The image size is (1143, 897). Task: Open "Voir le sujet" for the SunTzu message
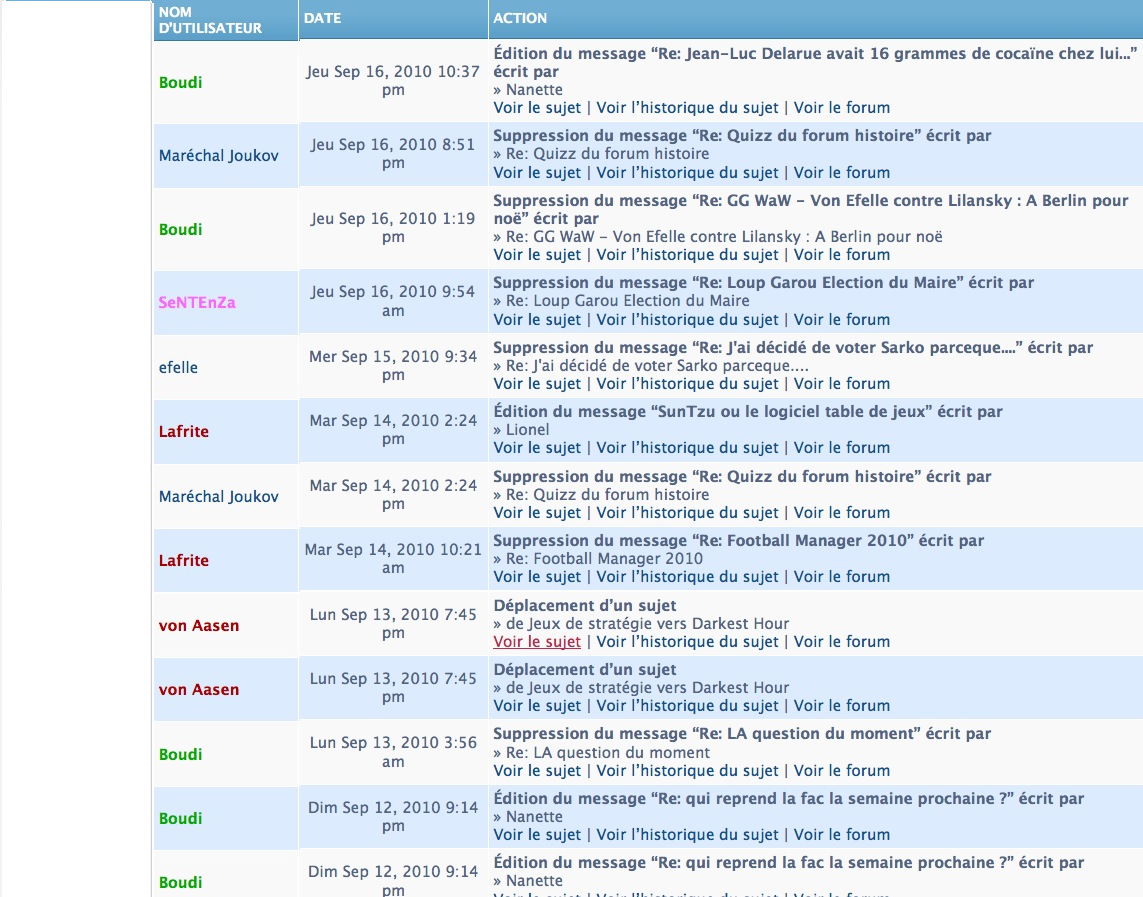click(537, 448)
